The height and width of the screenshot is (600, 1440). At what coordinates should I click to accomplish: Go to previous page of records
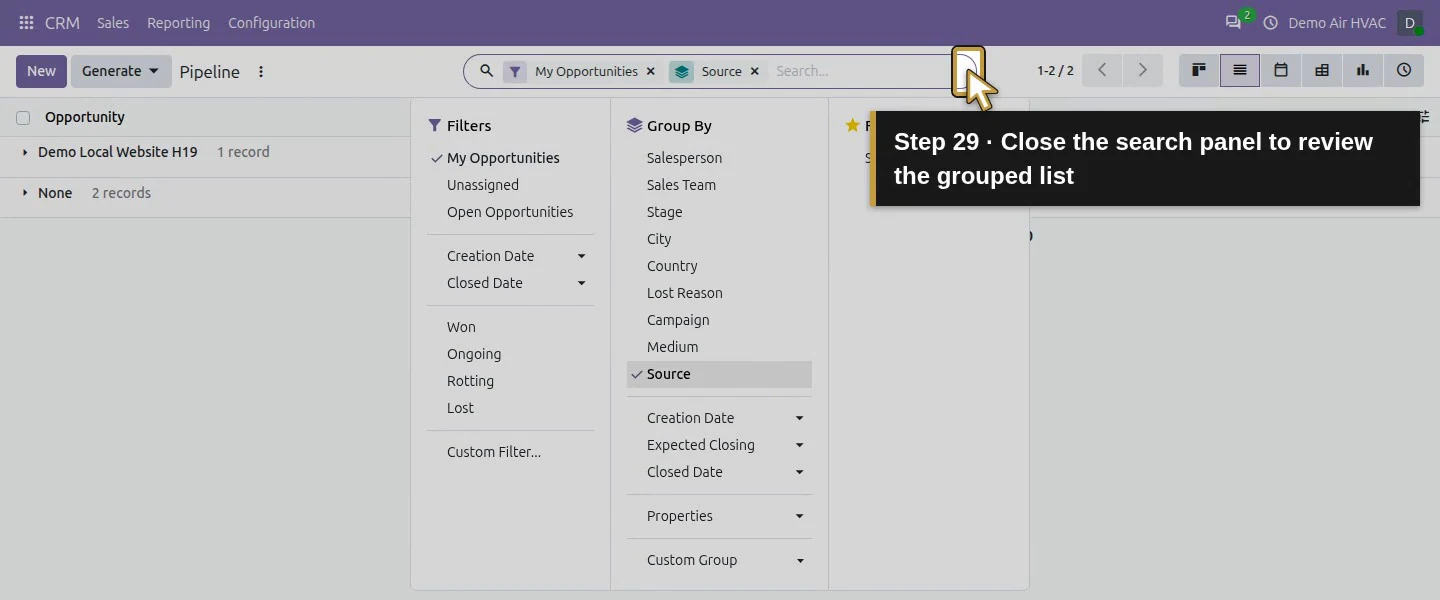pyautogui.click(x=1102, y=71)
